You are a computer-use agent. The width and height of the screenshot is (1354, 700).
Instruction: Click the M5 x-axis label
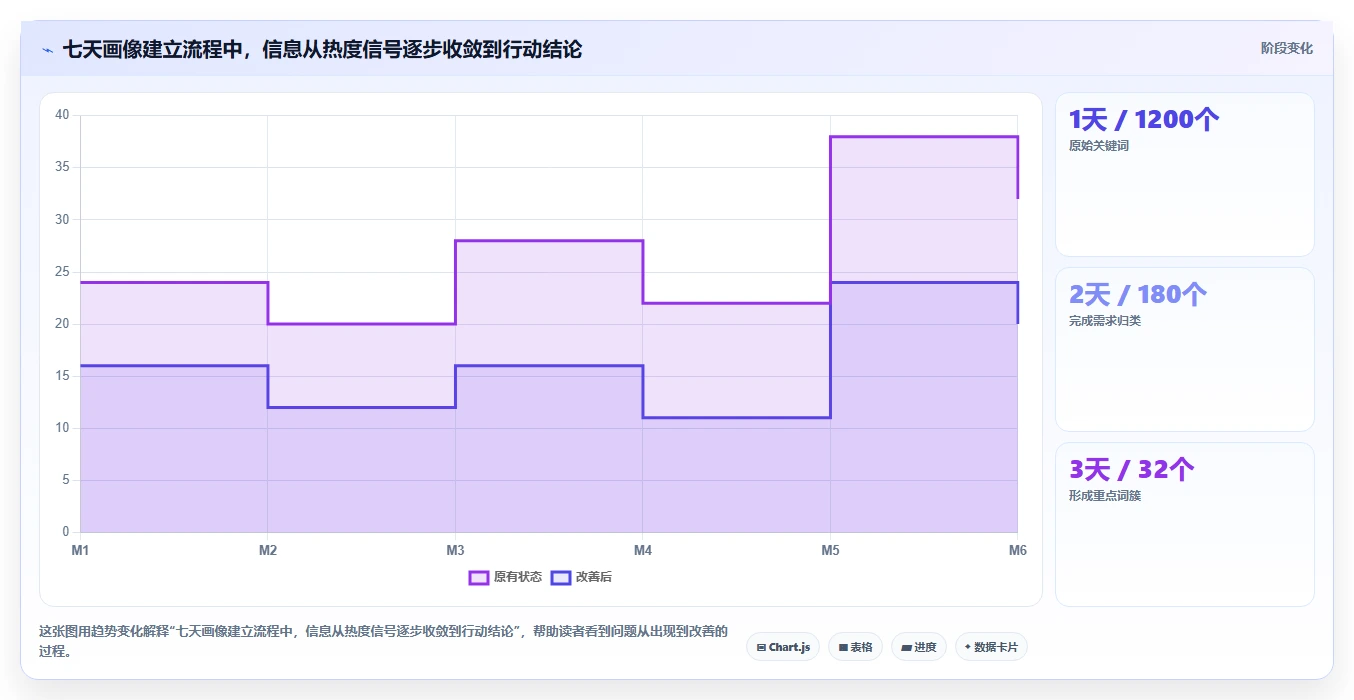(830, 550)
